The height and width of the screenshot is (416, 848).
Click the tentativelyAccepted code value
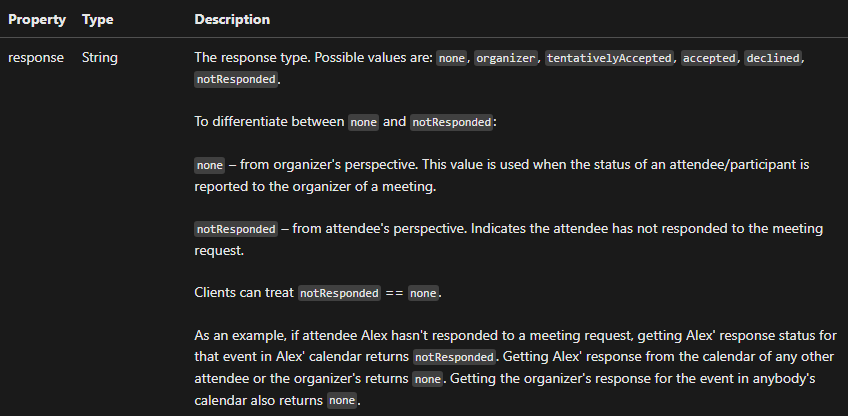point(609,58)
